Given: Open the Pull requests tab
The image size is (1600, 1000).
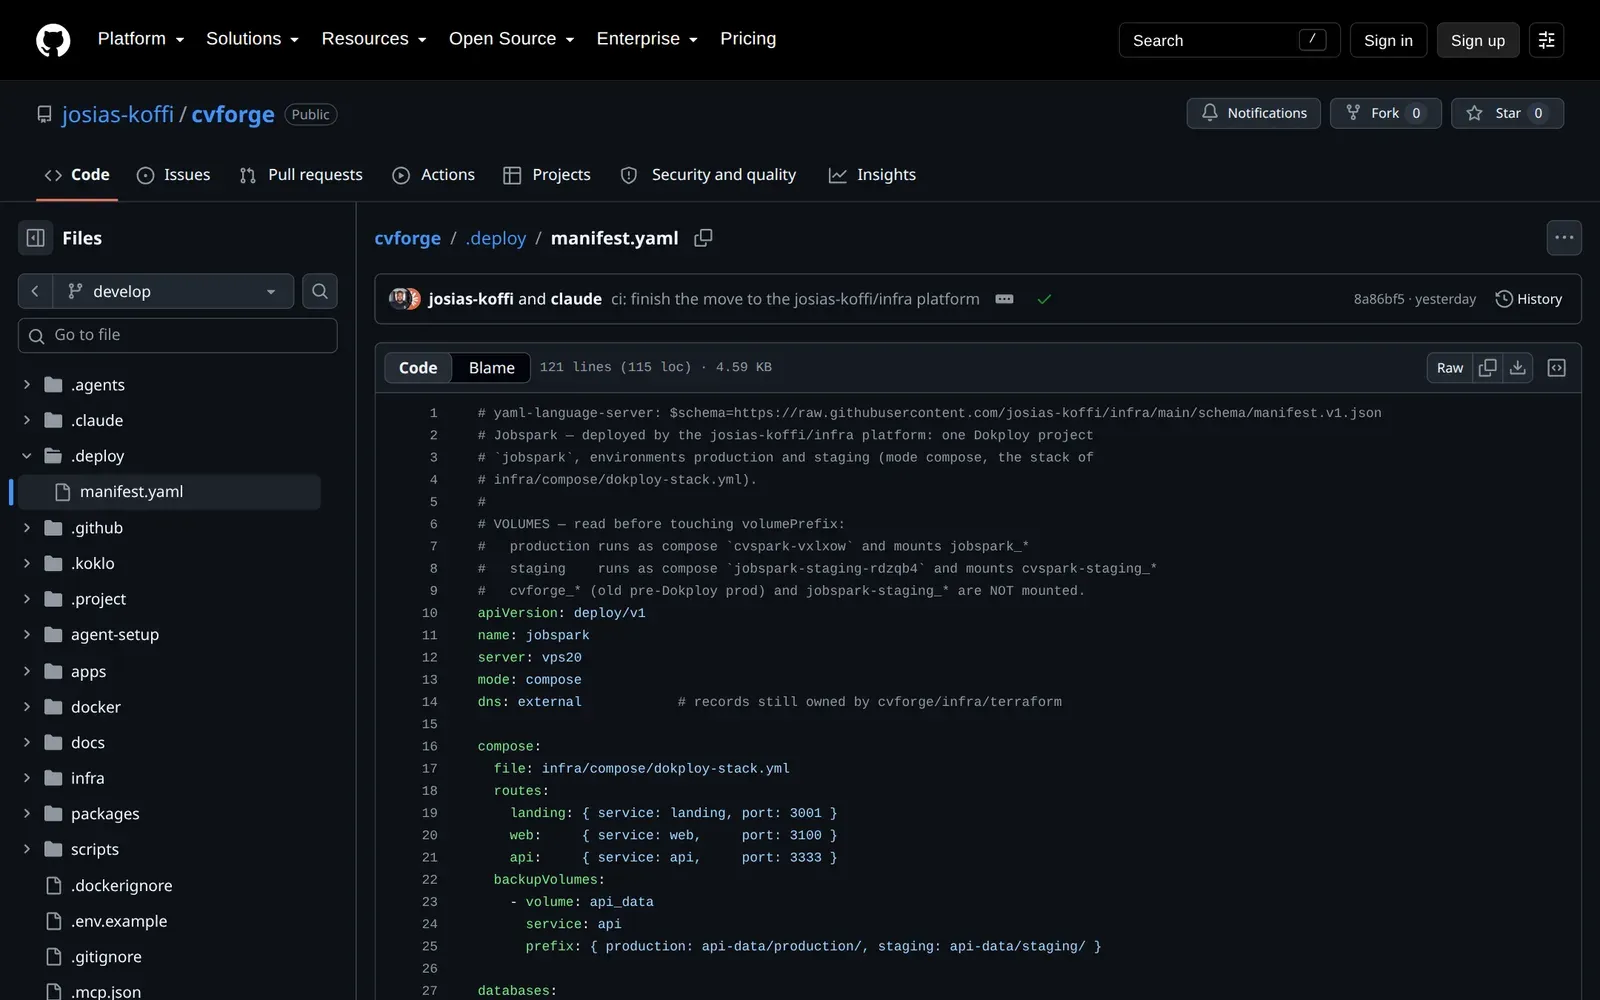Looking at the screenshot, I should [x=301, y=175].
